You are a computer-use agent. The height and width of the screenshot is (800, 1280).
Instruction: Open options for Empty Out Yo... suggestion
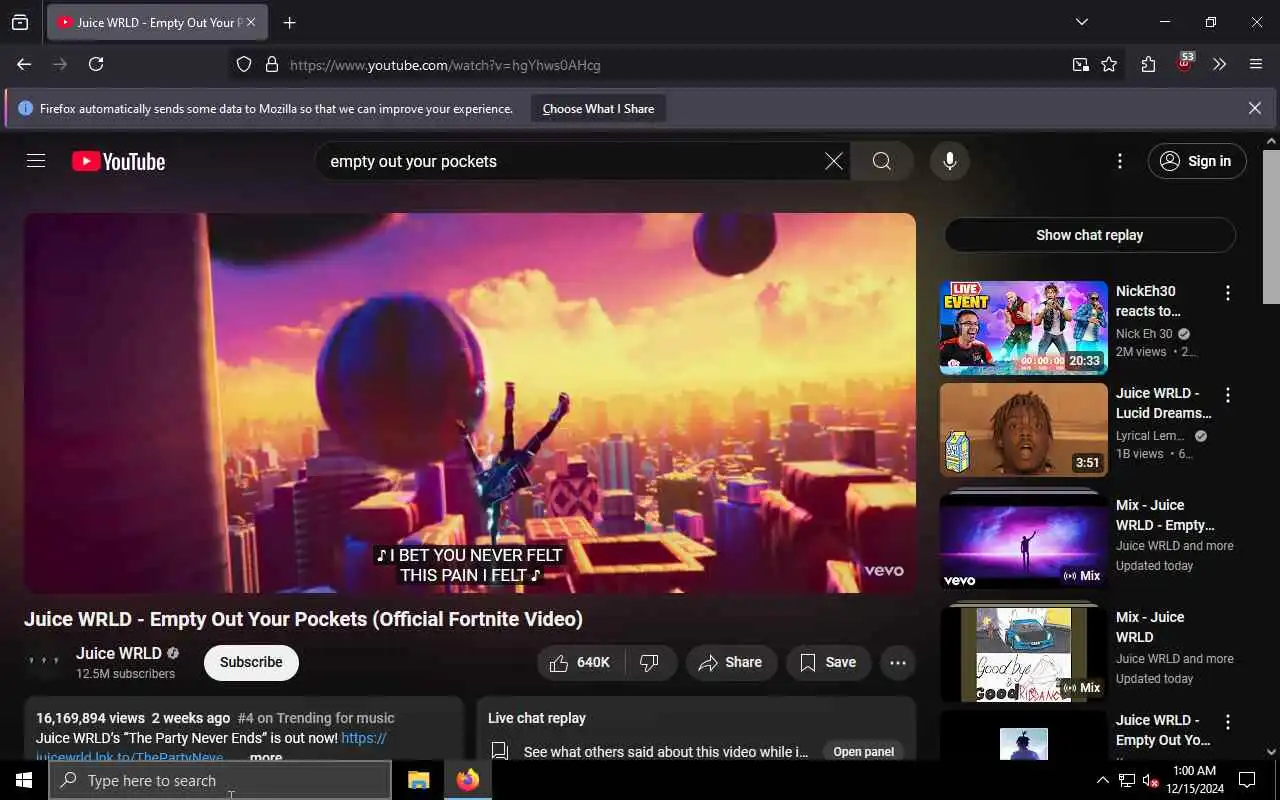[x=1228, y=722]
